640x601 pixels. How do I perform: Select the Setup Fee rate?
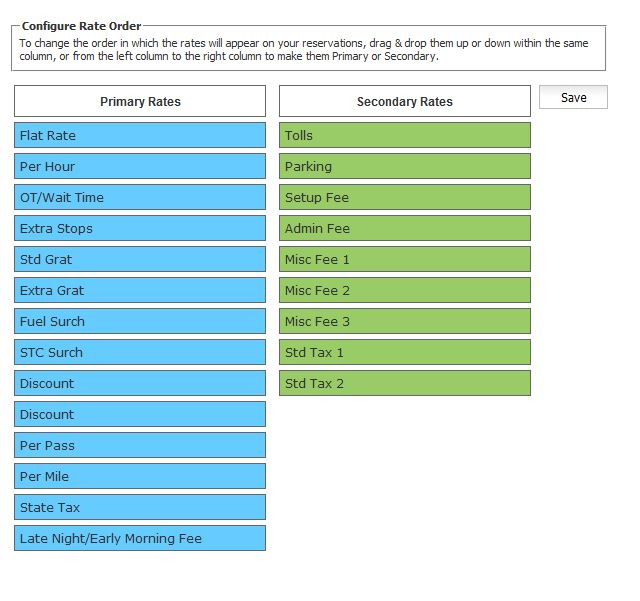click(404, 197)
